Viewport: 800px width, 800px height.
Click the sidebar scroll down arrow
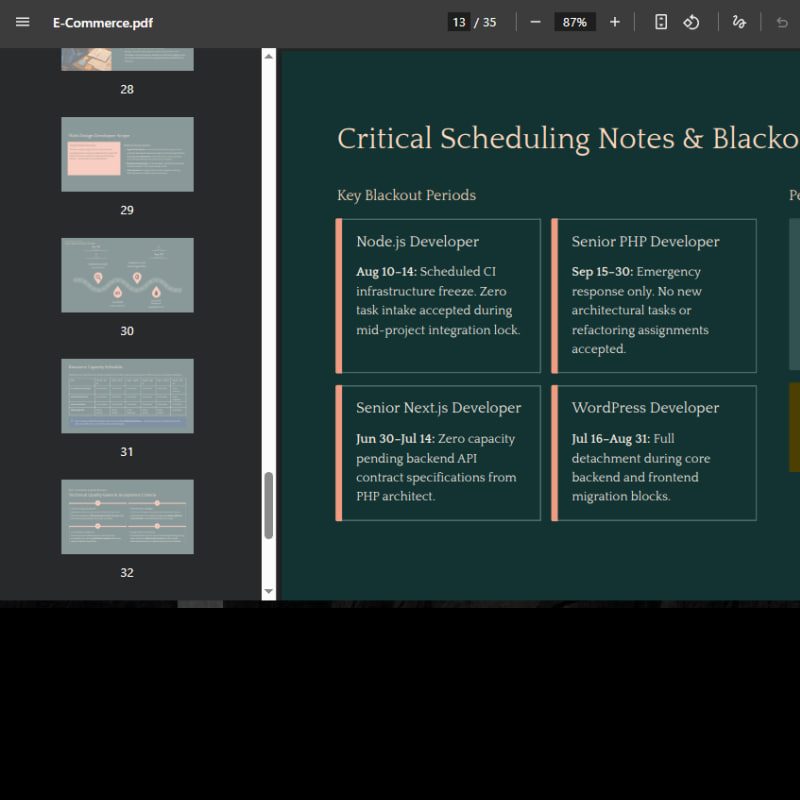click(x=268, y=591)
